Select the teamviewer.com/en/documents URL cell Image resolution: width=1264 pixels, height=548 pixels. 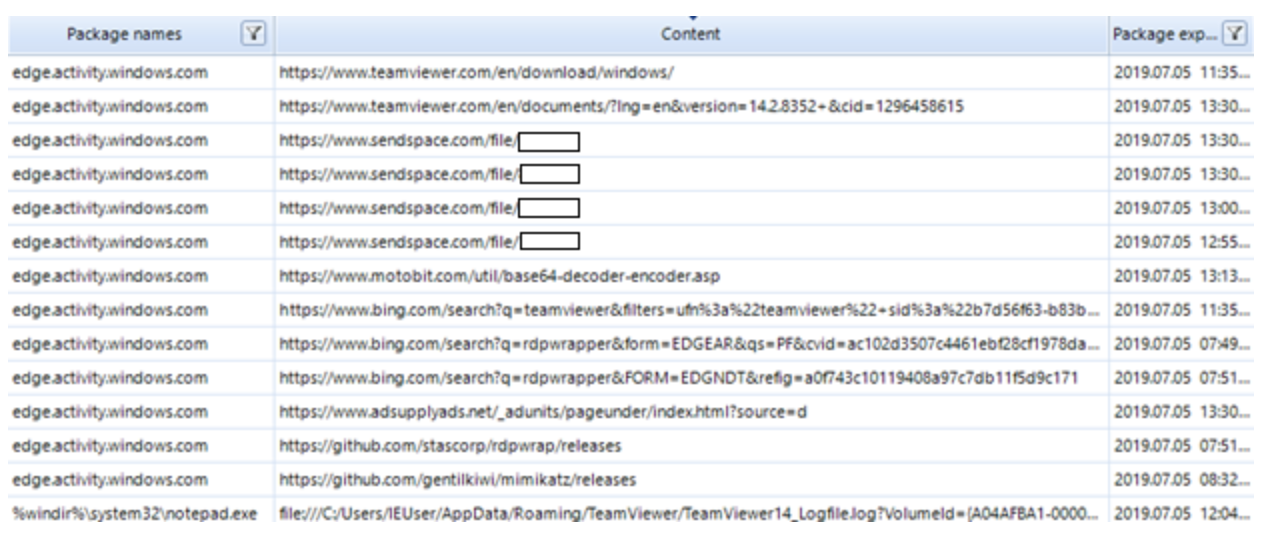click(x=691, y=106)
